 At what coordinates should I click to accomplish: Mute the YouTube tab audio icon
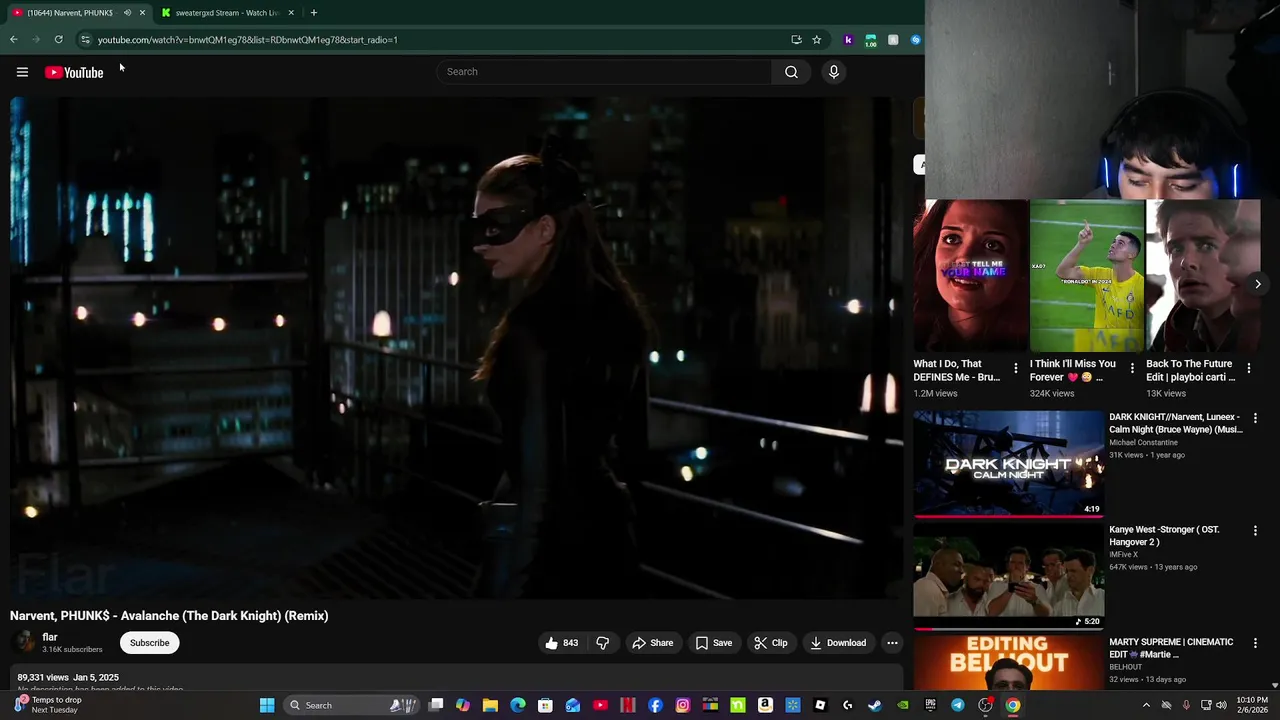(127, 13)
